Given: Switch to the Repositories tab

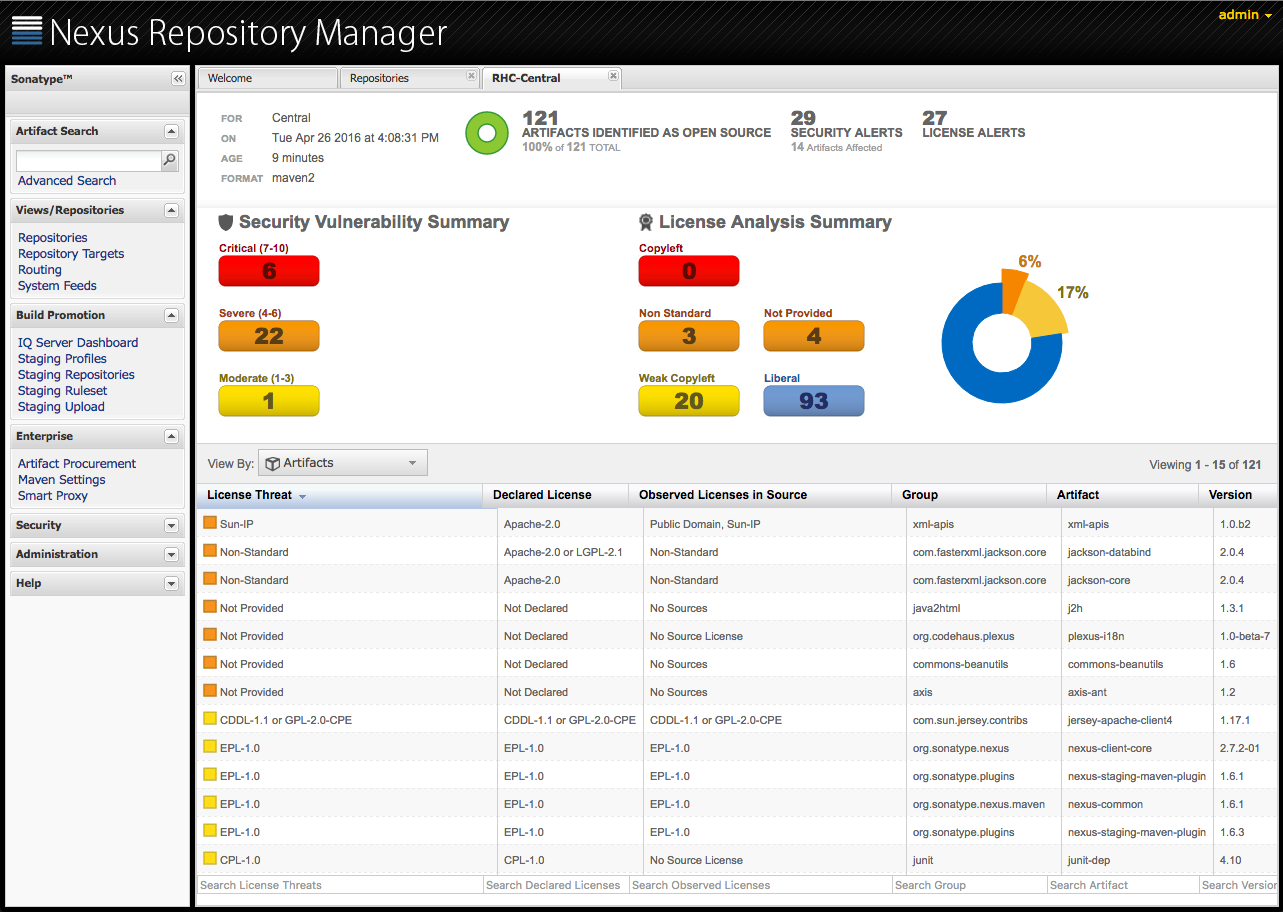Looking at the screenshot, I should click(409, 78).
